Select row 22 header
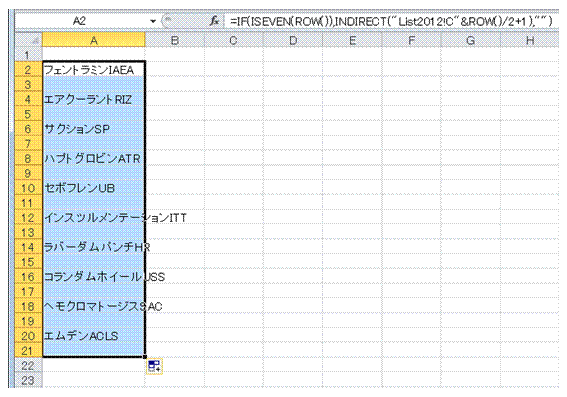The width and height of the screenshot is (567, 397). (x=28, y=366)
